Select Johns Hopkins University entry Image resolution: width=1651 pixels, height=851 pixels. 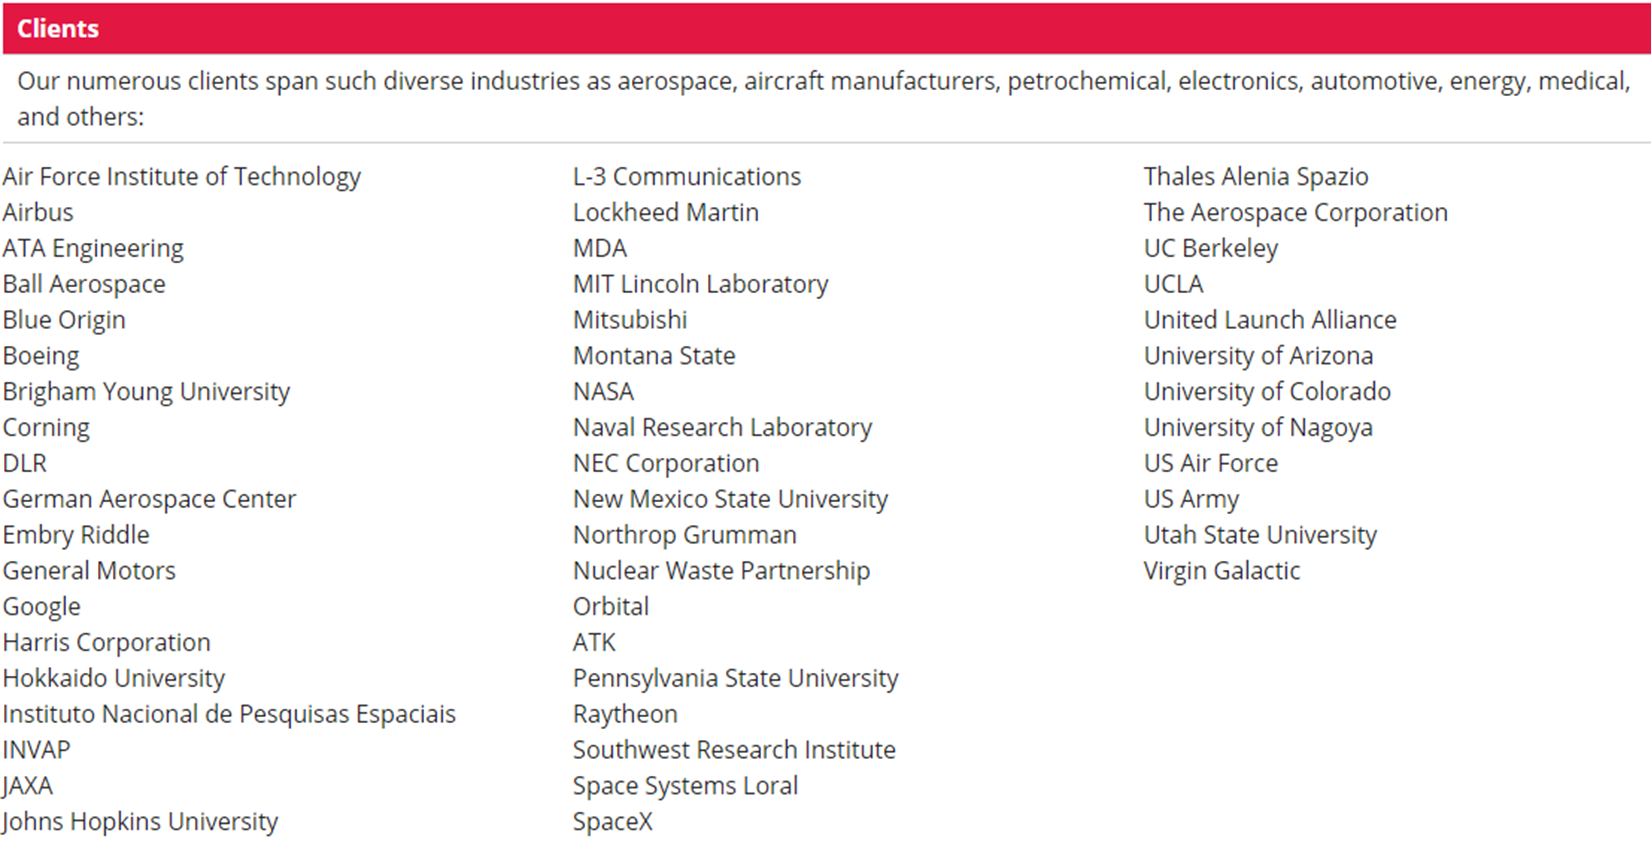tap(140, 822)
